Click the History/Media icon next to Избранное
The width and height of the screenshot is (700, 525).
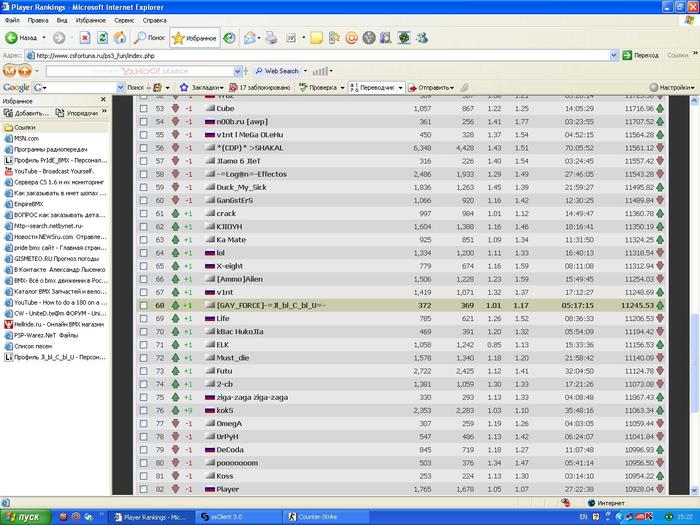(229, 38)
